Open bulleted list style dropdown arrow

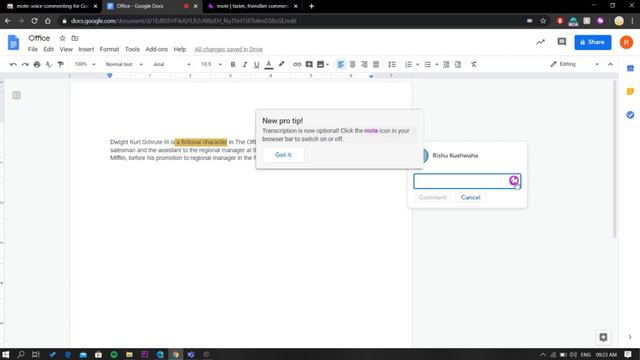tap(436, 64)
